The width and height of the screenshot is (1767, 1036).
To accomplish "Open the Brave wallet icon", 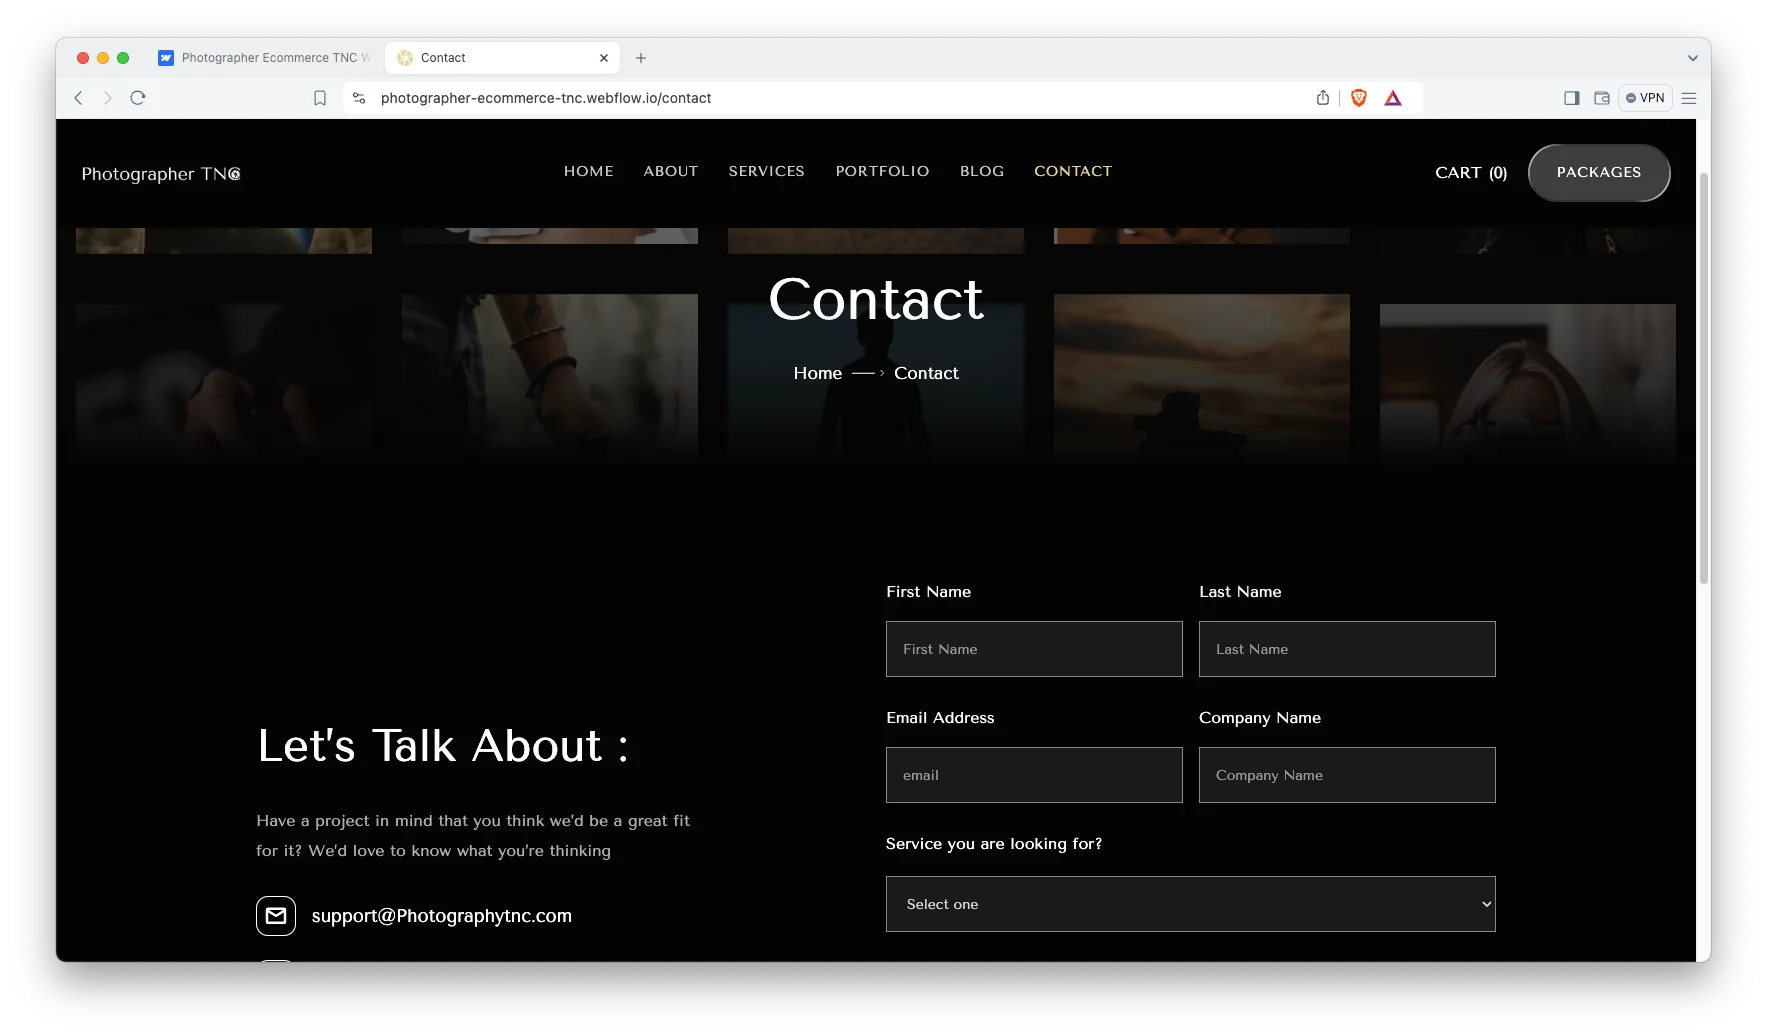I will pos(1601,98).
